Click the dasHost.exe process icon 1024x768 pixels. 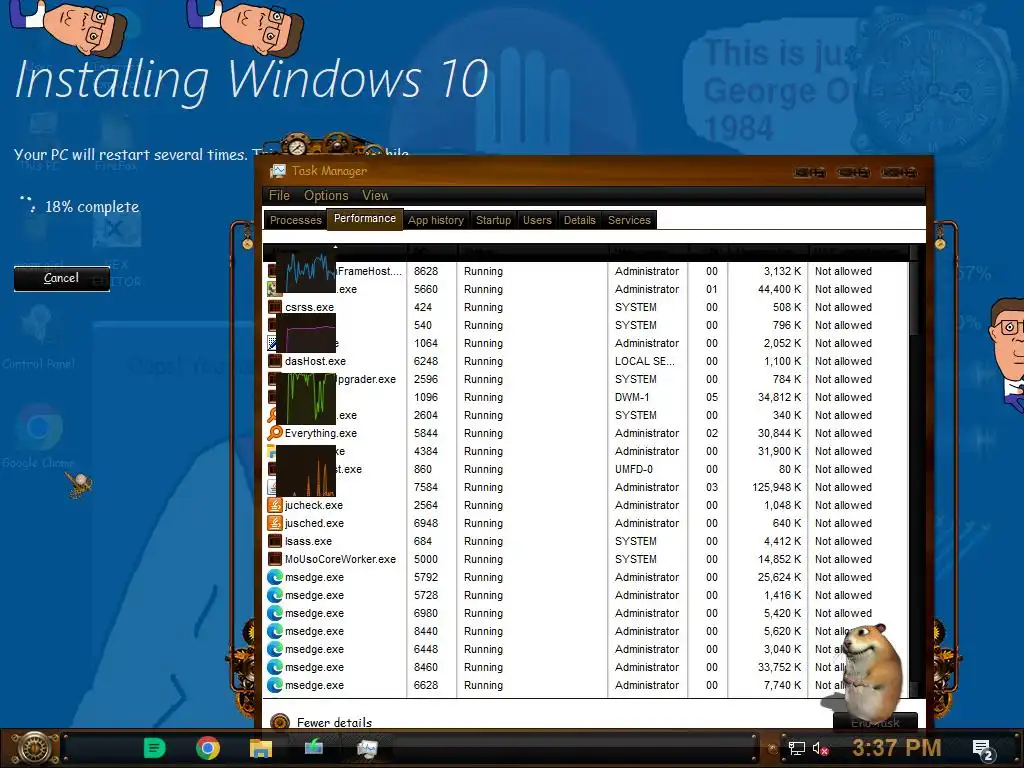(275, 361)
